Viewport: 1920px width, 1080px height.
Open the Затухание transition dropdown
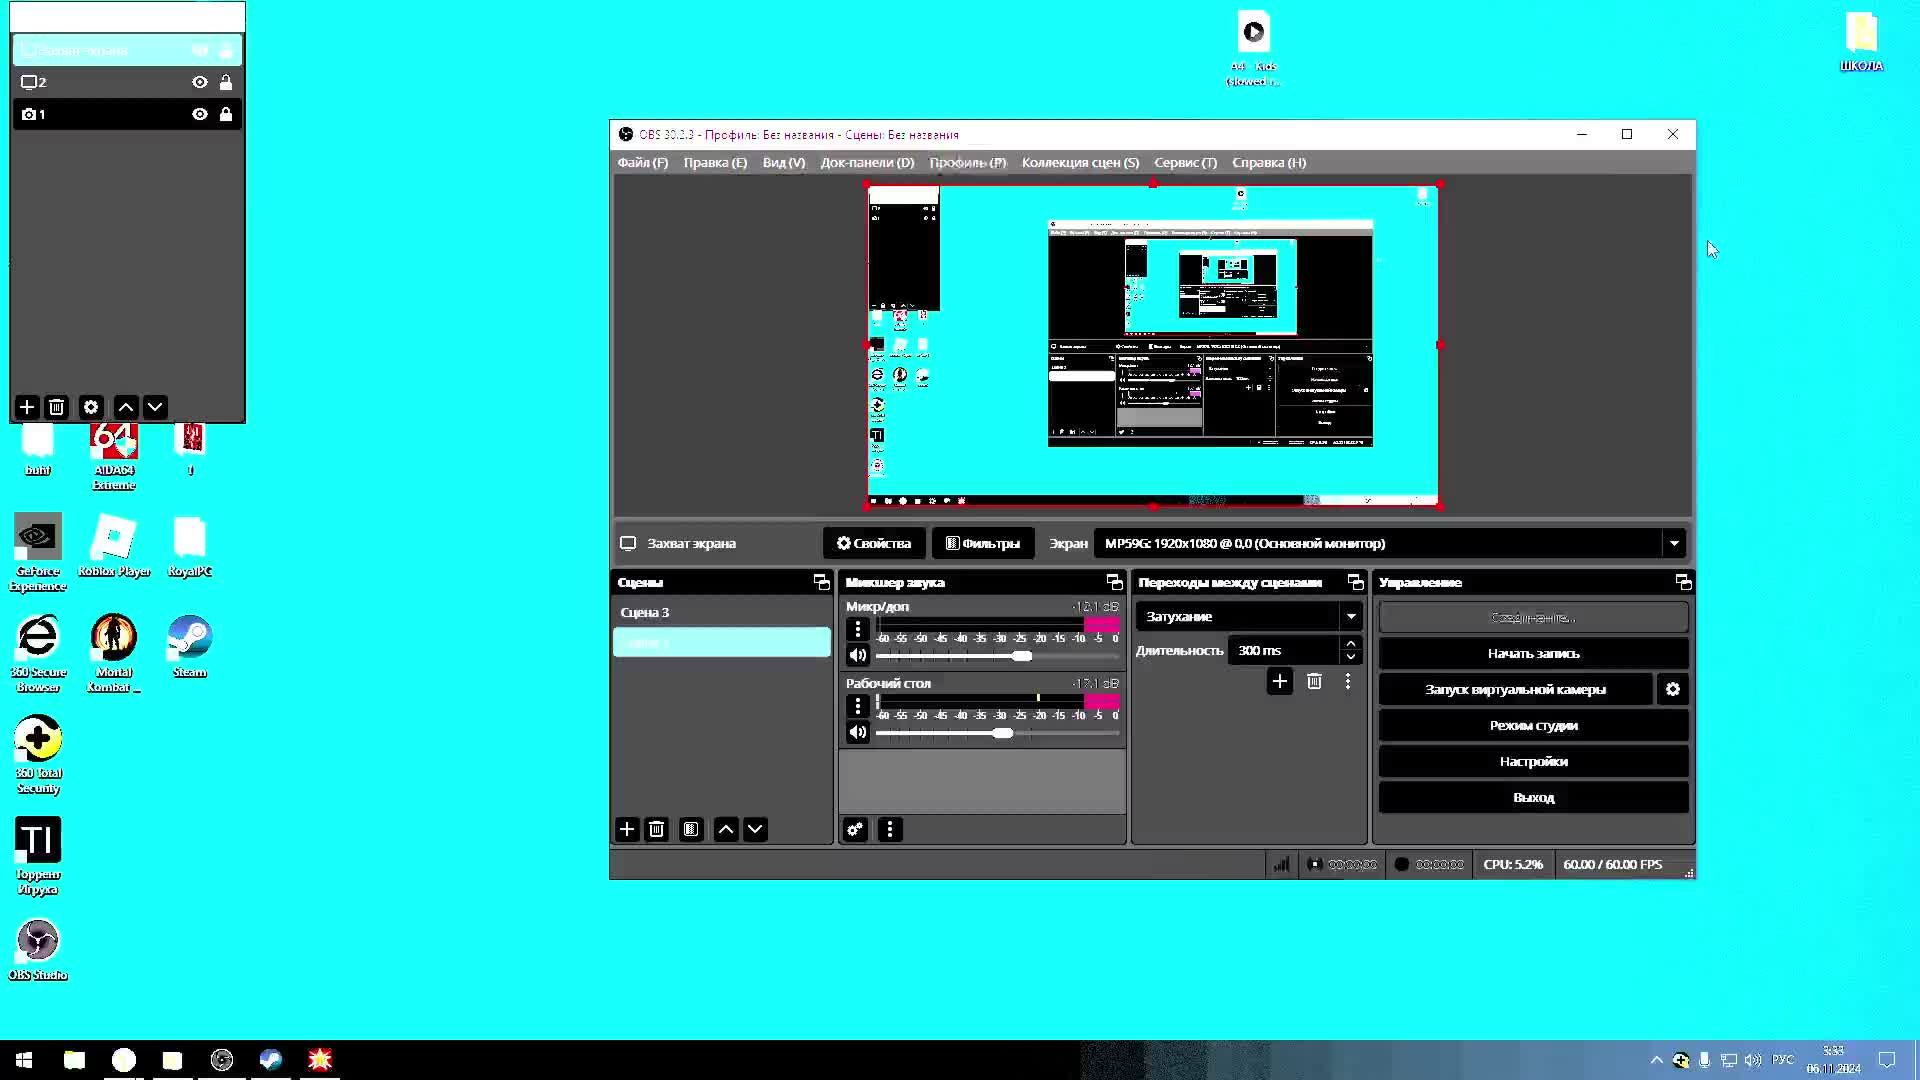coord(1350,616)
